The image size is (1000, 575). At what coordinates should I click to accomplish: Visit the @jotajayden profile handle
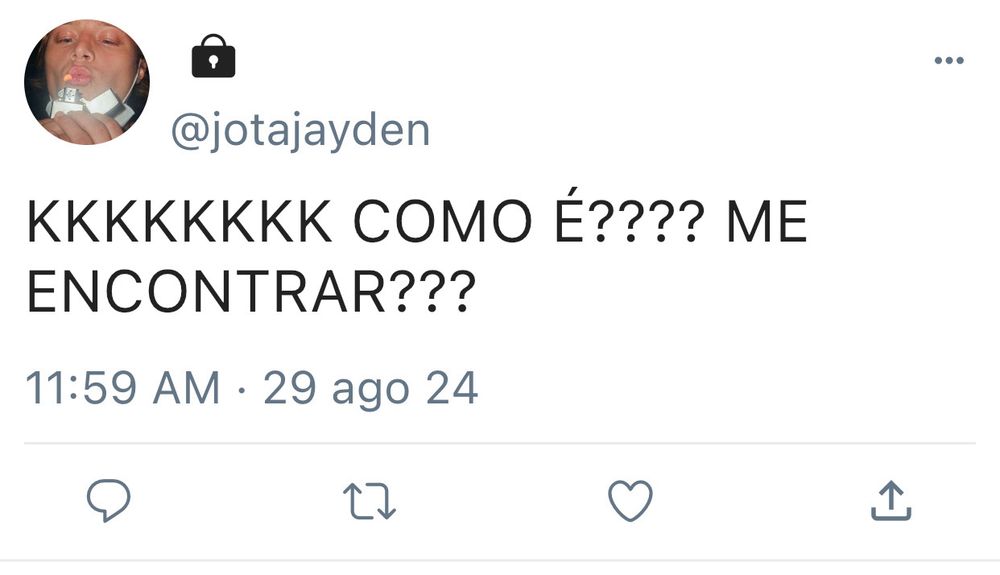pos(300,131)
